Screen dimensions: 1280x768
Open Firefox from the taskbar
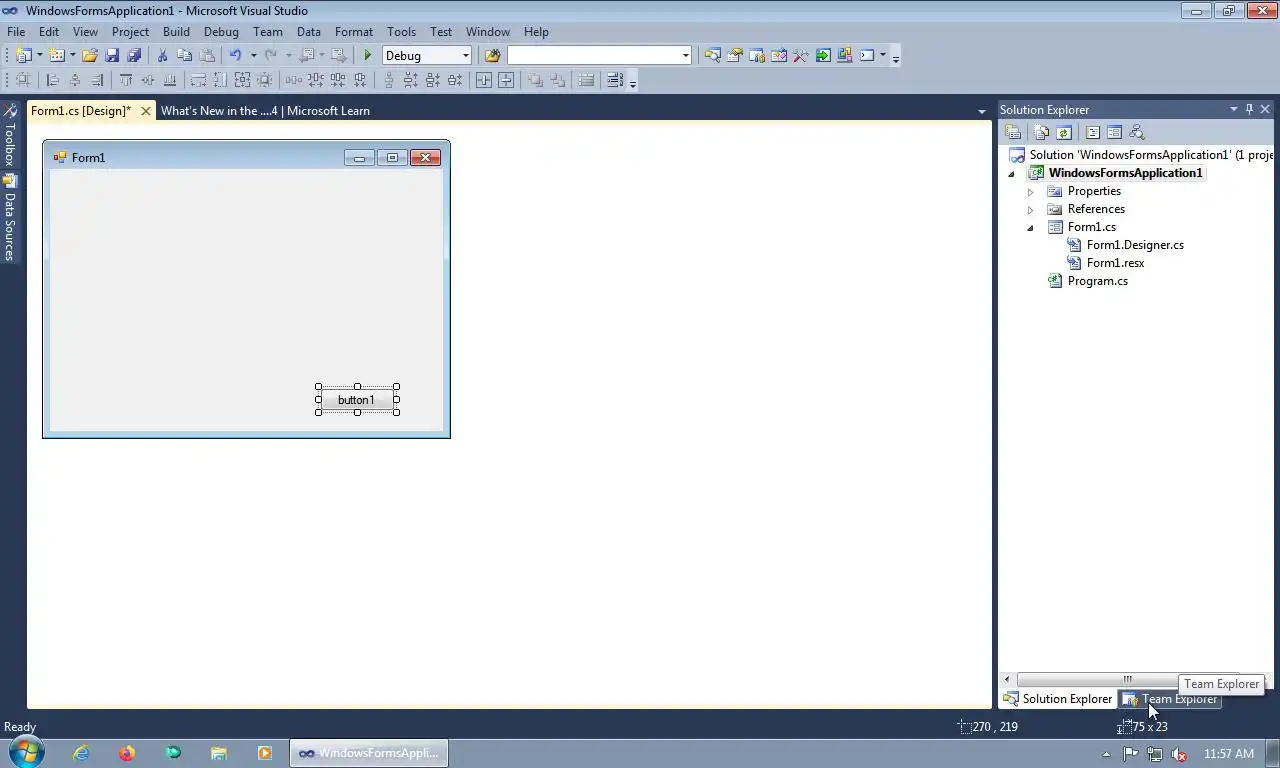[x=127, y=753]
